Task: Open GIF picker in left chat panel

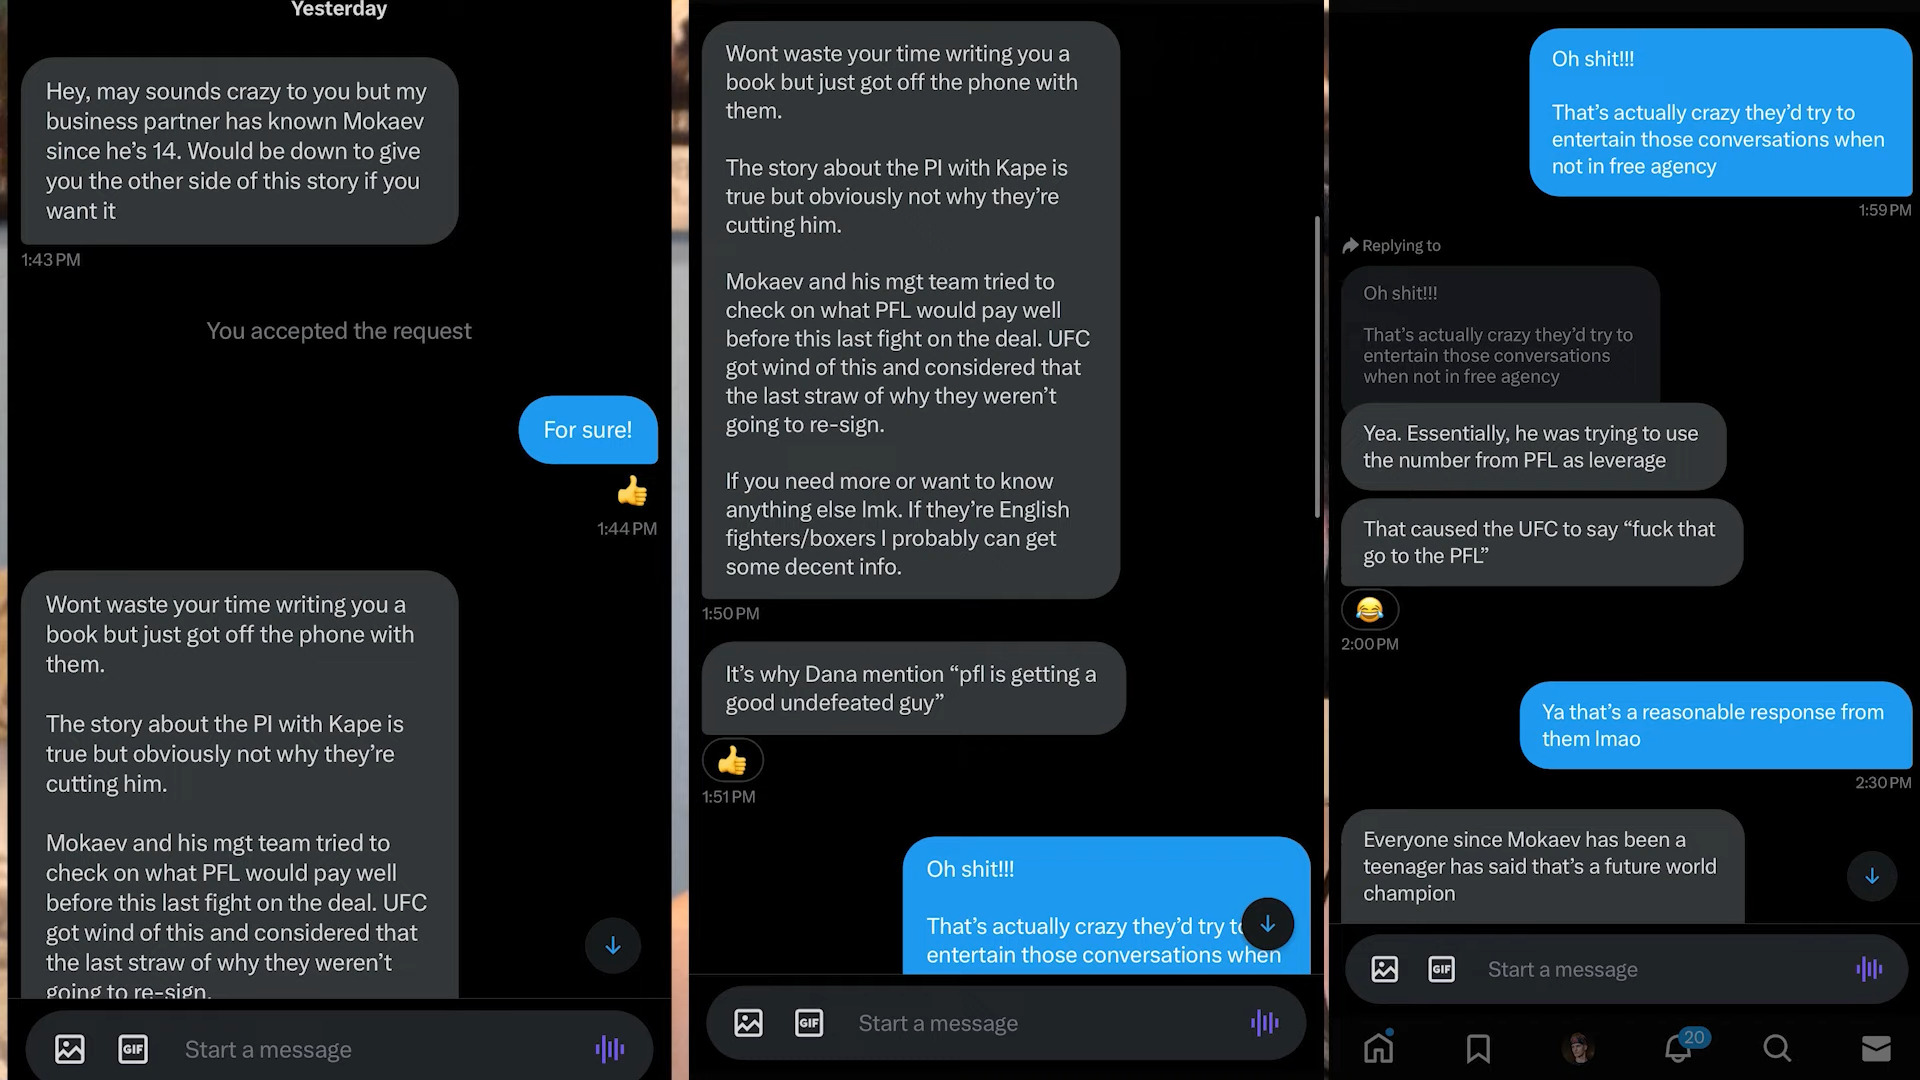Action: [x=133, y=1049]
